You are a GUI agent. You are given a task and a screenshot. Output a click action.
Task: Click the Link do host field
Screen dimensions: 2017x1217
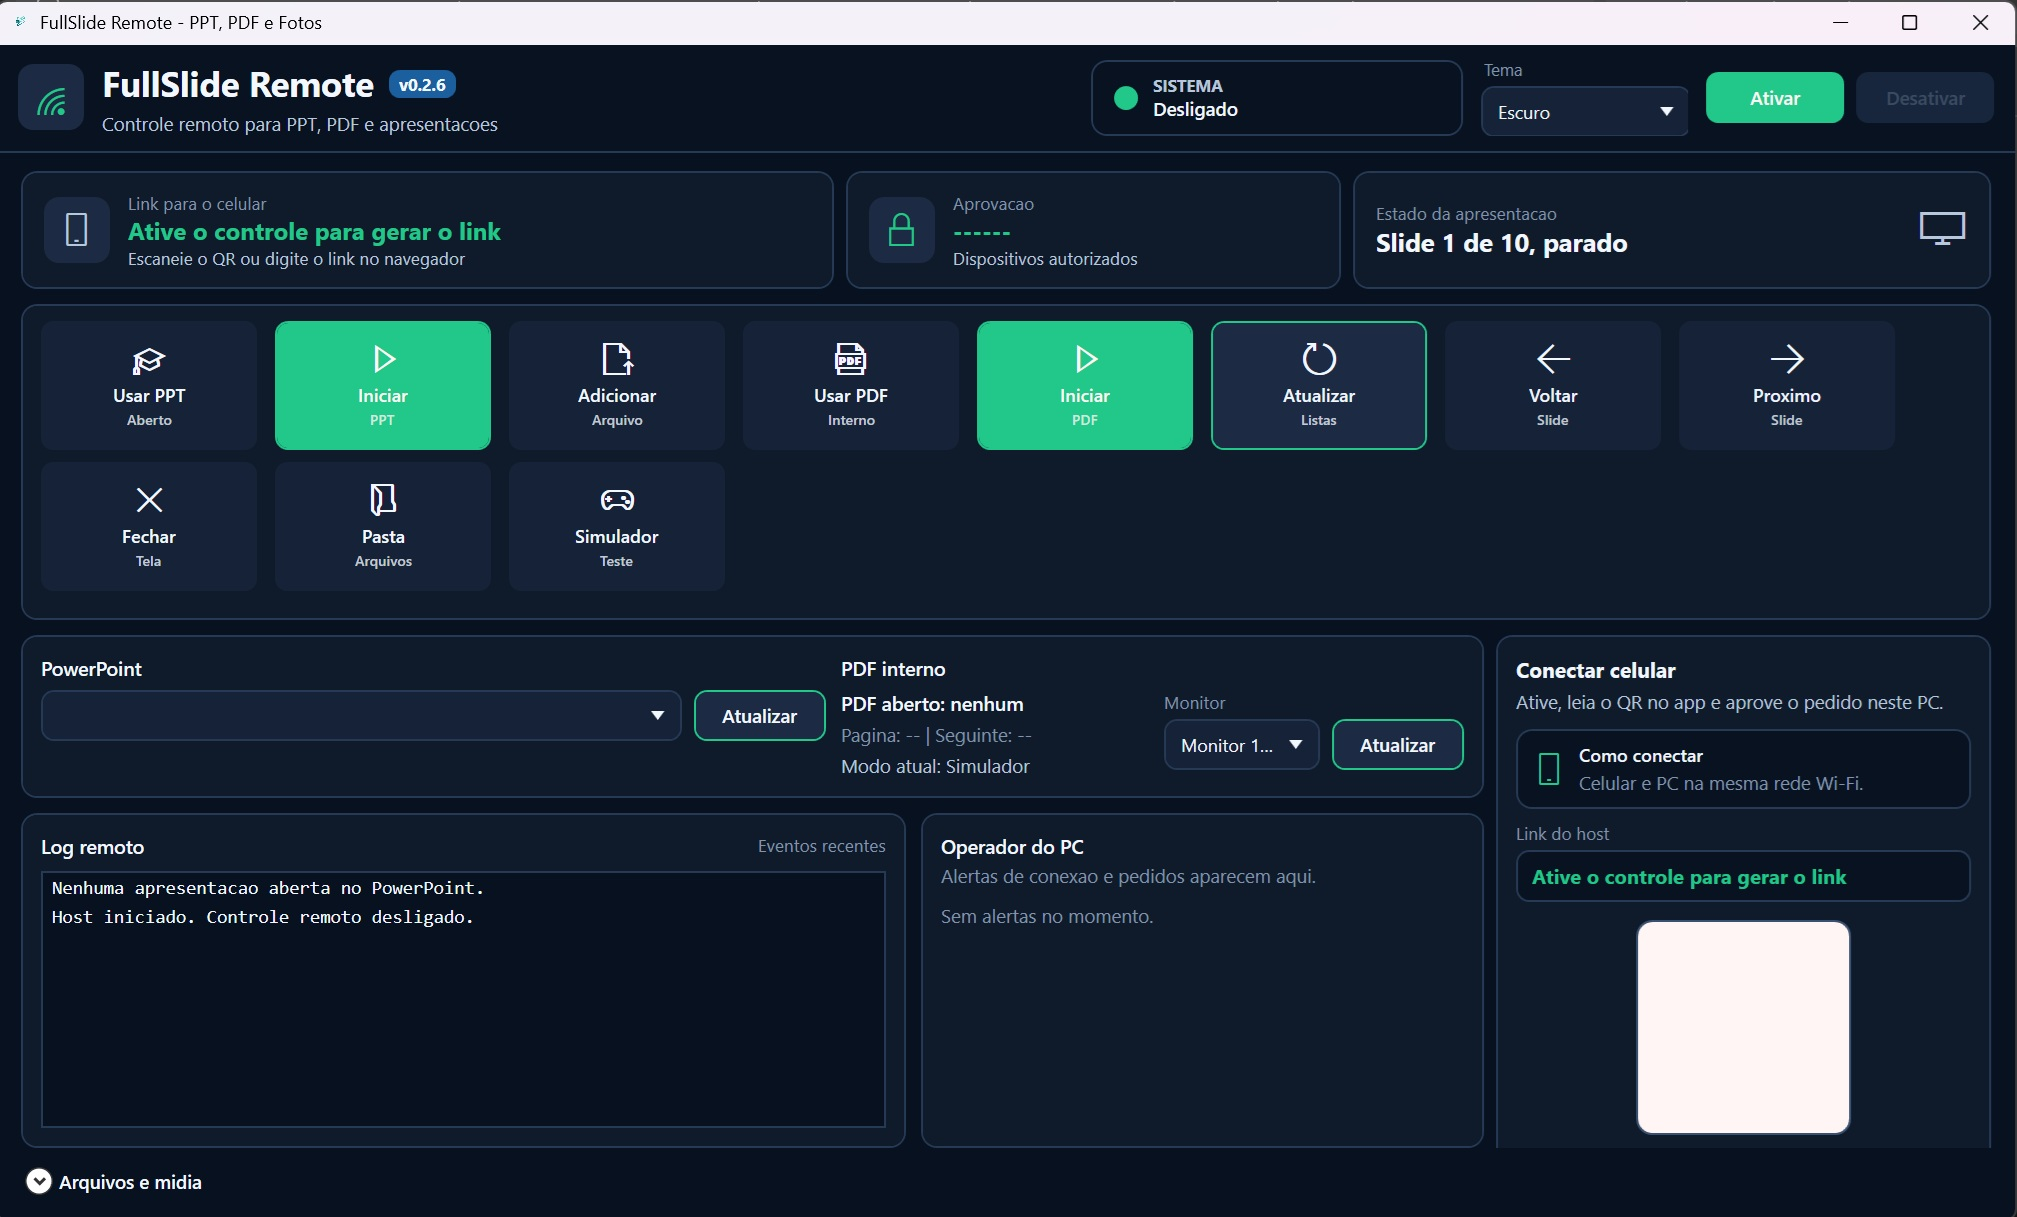1743,877
